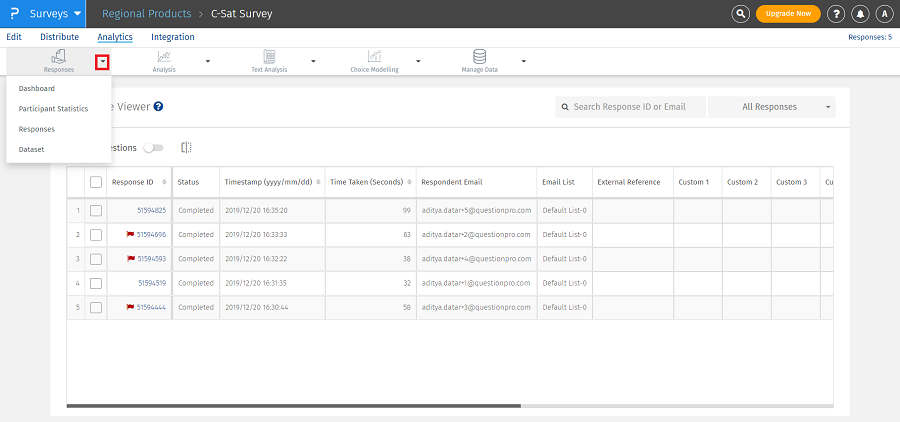Image resolution: width=900 pixels, height=422 pixels.
Task: Expand the All Responses filter dropdown
Action: pyautogui.click(x=770, y=107)
